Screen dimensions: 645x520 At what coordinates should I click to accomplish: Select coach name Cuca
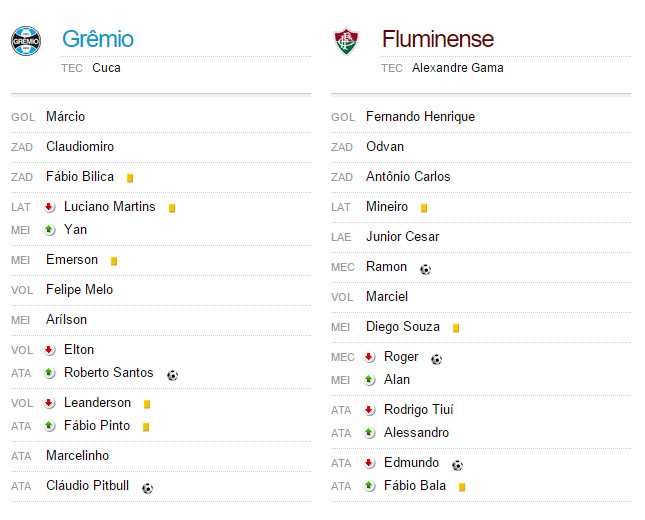click(x=106, y=68)
